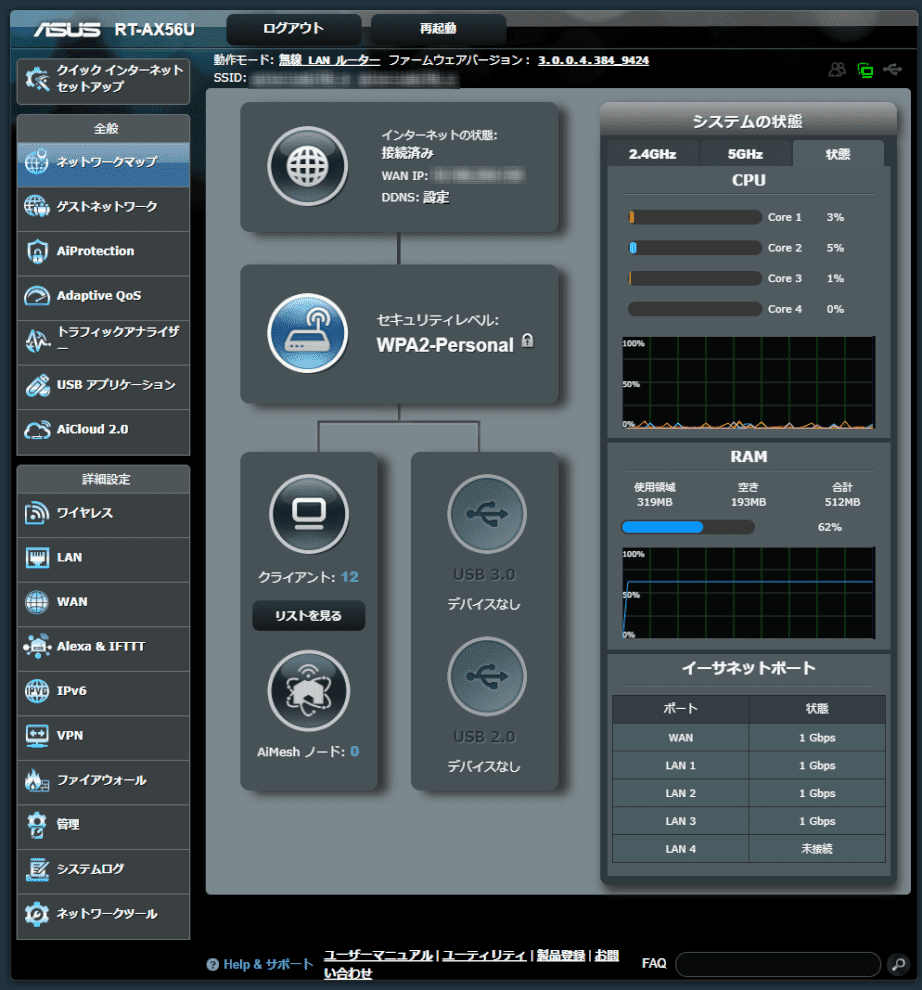Click the USB 2.0 device icon
922x990 pixels.
click(487, 676)
